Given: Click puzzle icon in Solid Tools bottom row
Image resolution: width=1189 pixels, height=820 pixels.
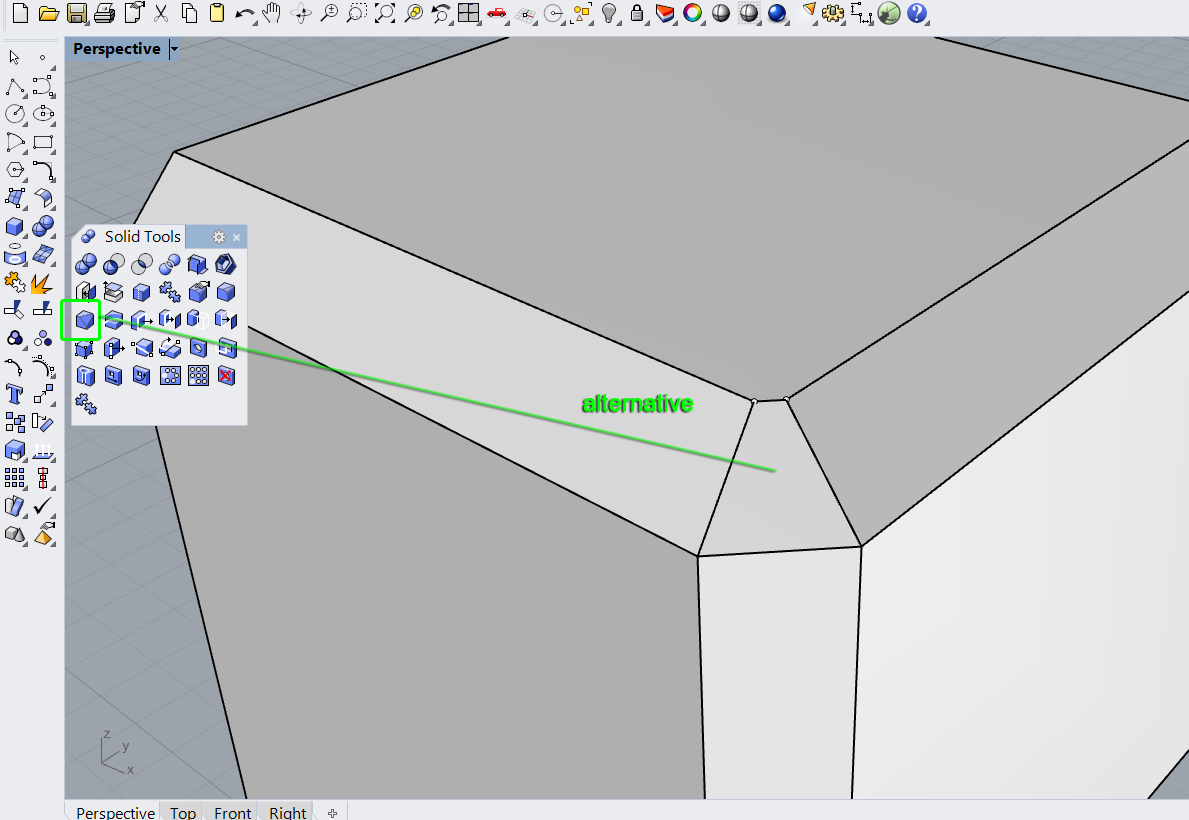Looking at the screenshot, I should click(x=86, y=404).
